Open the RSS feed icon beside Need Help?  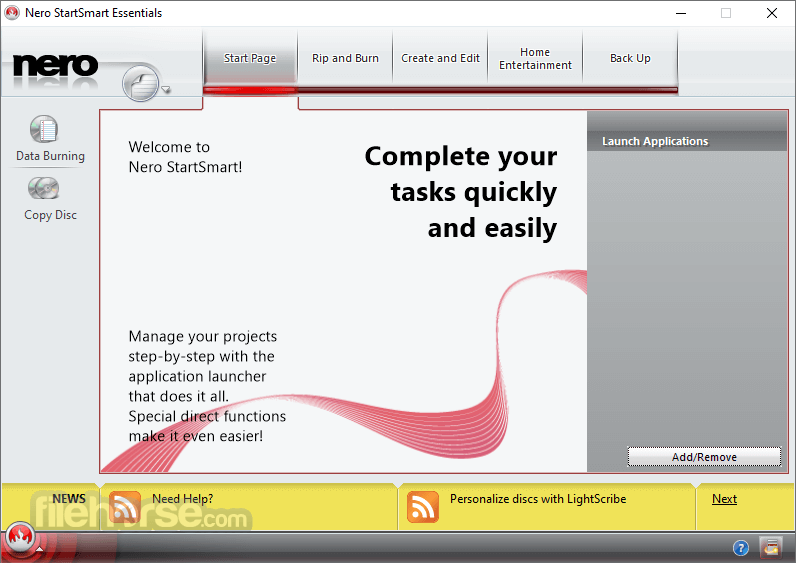coord(124,507)
